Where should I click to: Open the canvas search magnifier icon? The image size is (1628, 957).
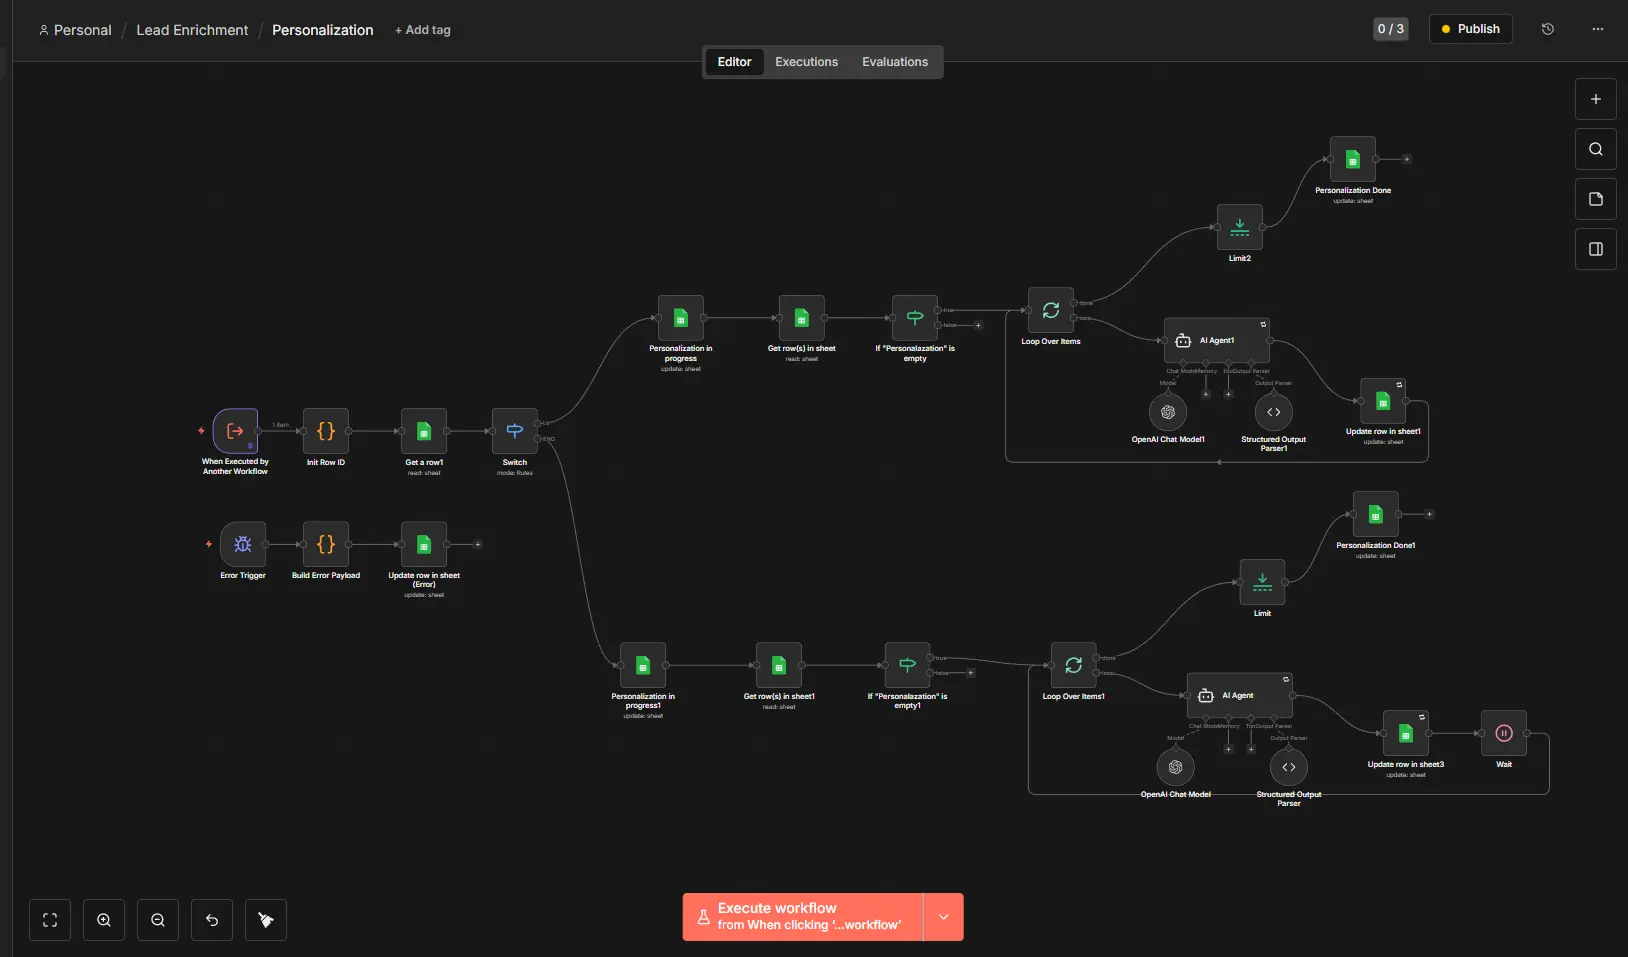pyautogui.click(x=1596, y=149)
